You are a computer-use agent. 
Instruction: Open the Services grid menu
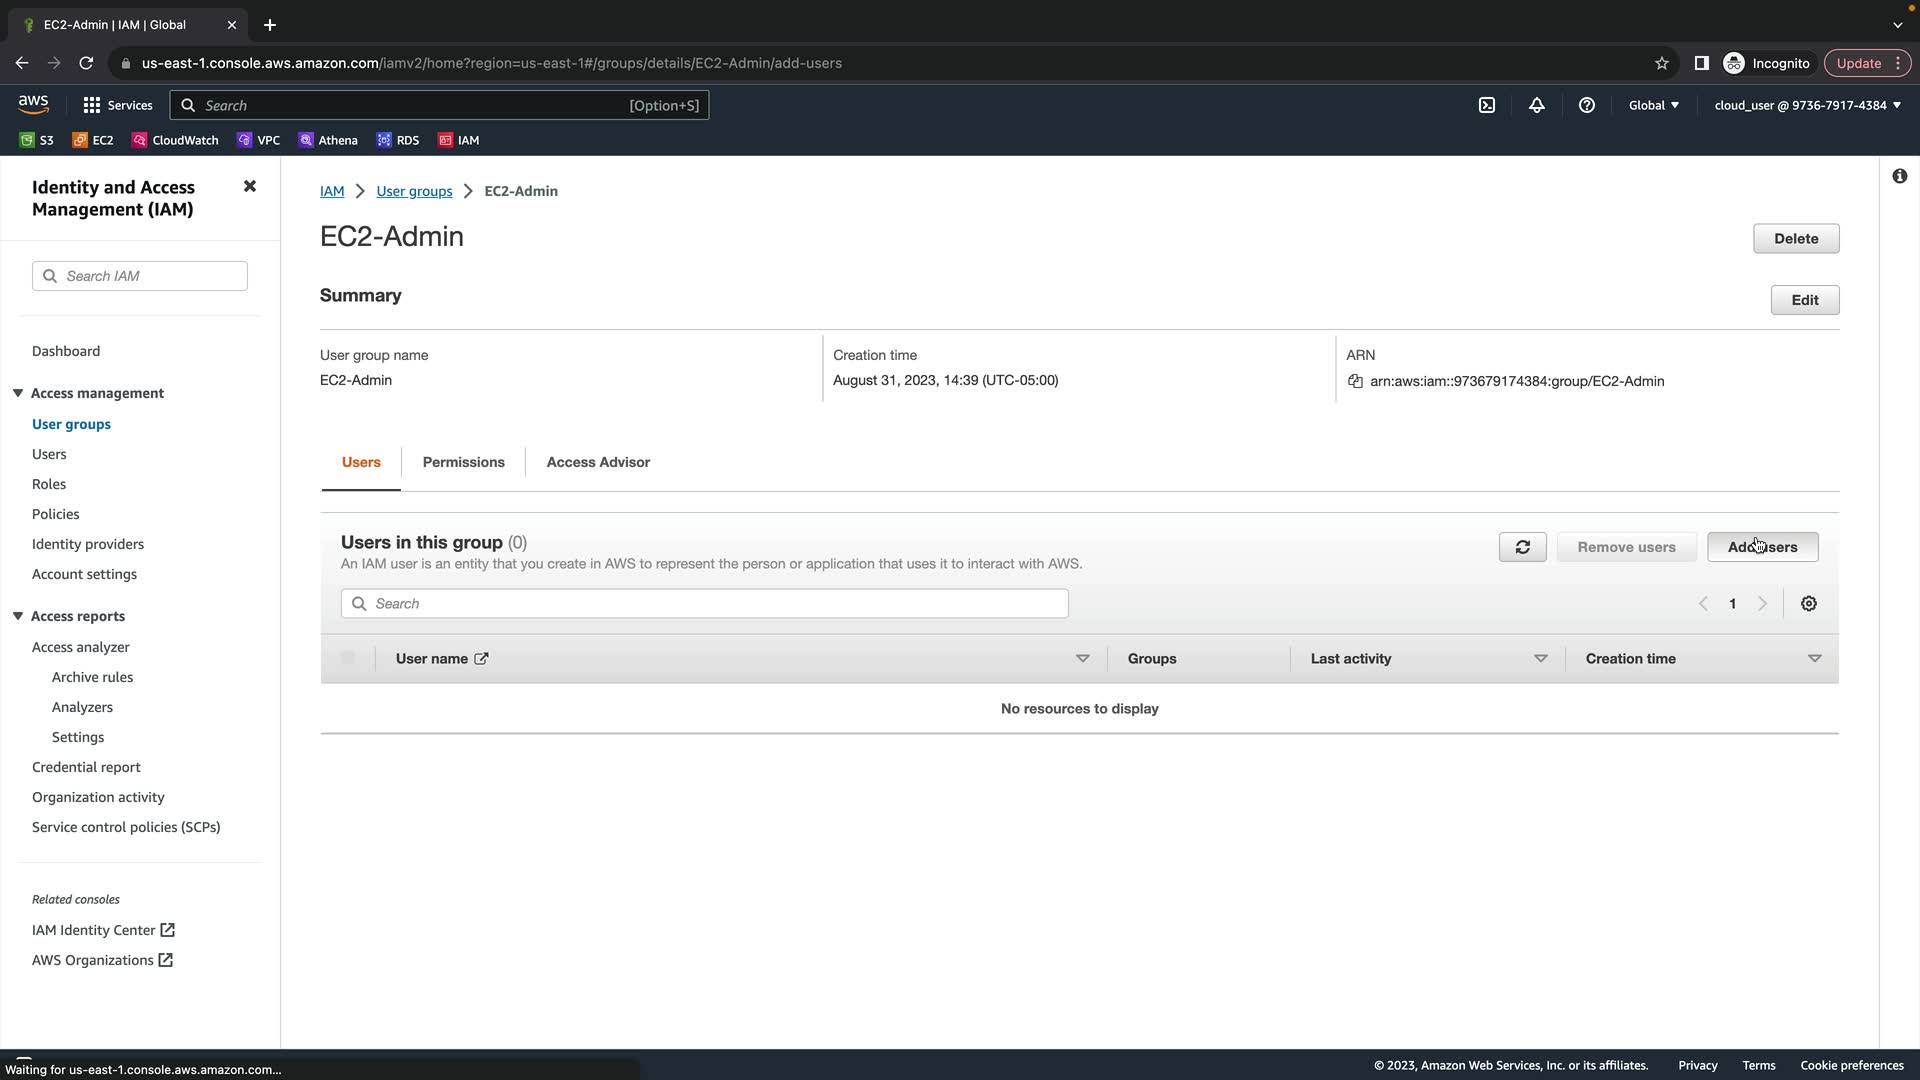pos(92,105)
